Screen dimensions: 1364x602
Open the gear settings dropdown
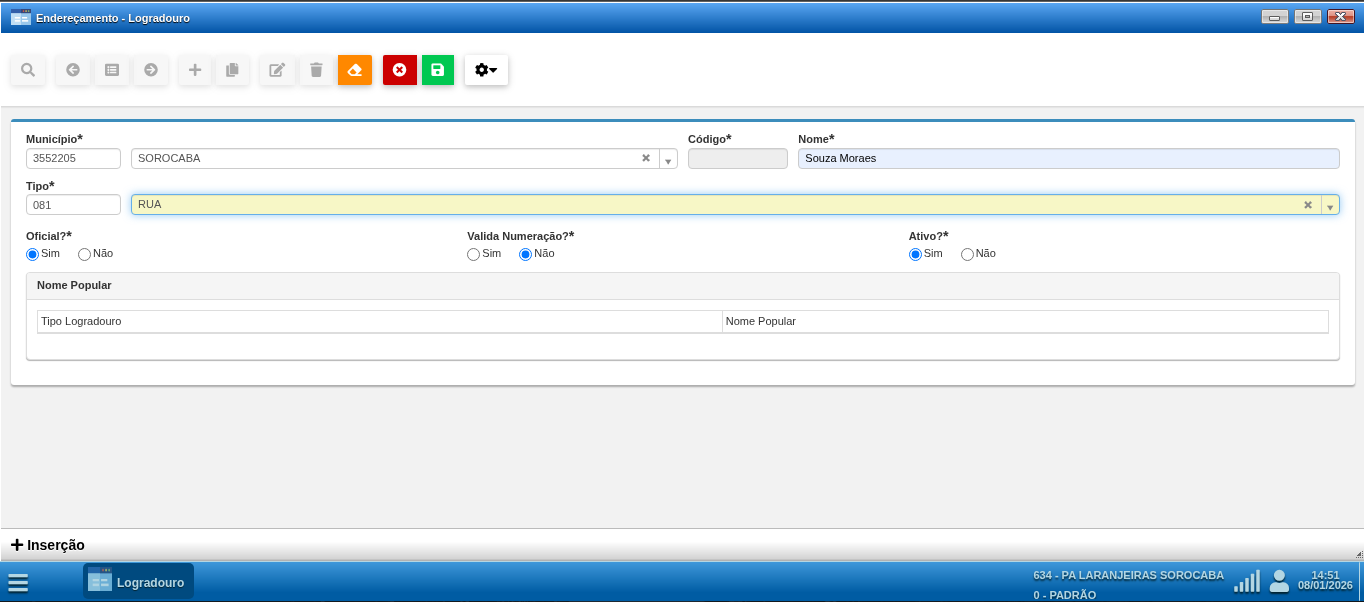tap(486, 70)
